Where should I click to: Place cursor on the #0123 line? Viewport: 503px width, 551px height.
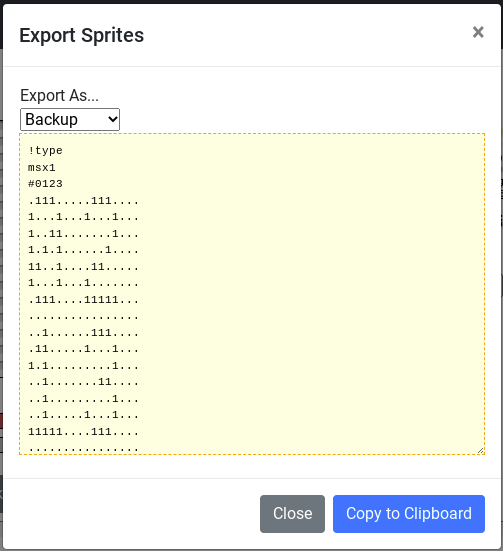tap(45, 184)
